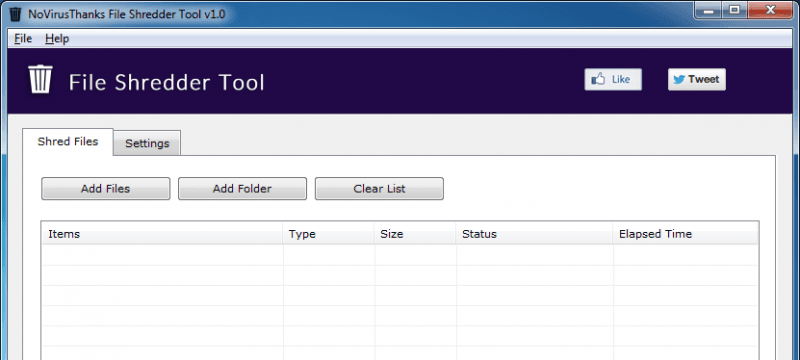
Task: Sort list by Size column header
Action: (x=415, y=234)
